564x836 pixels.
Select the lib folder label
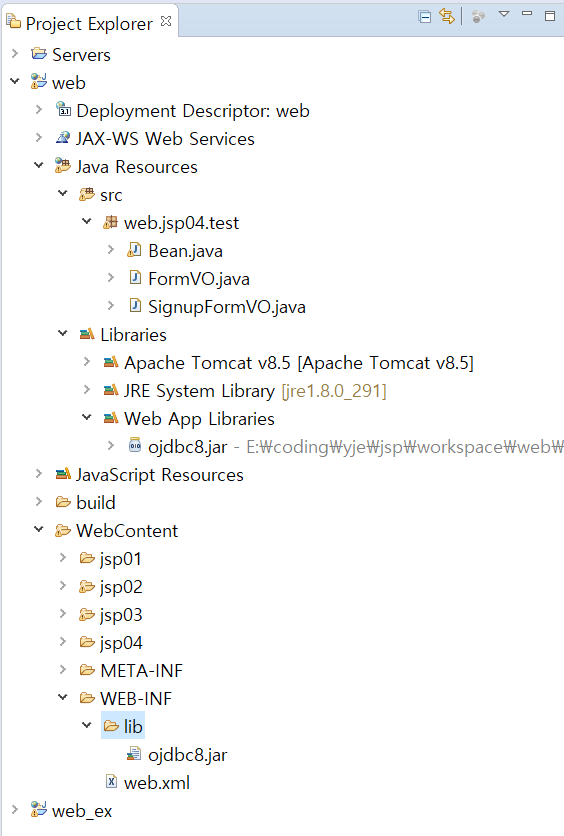pyautogui.click(x=133, y=726)
